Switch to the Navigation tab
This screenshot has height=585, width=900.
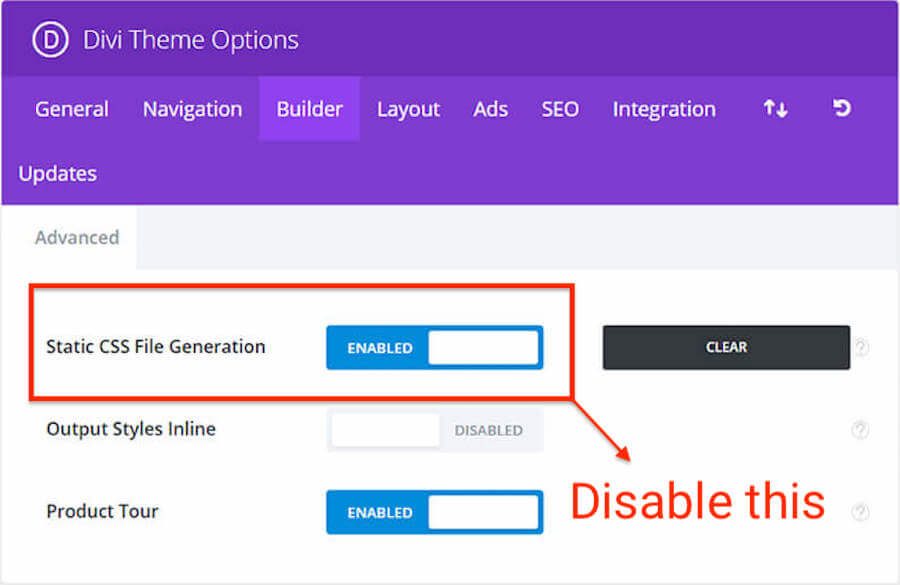[x=192, y=109]
